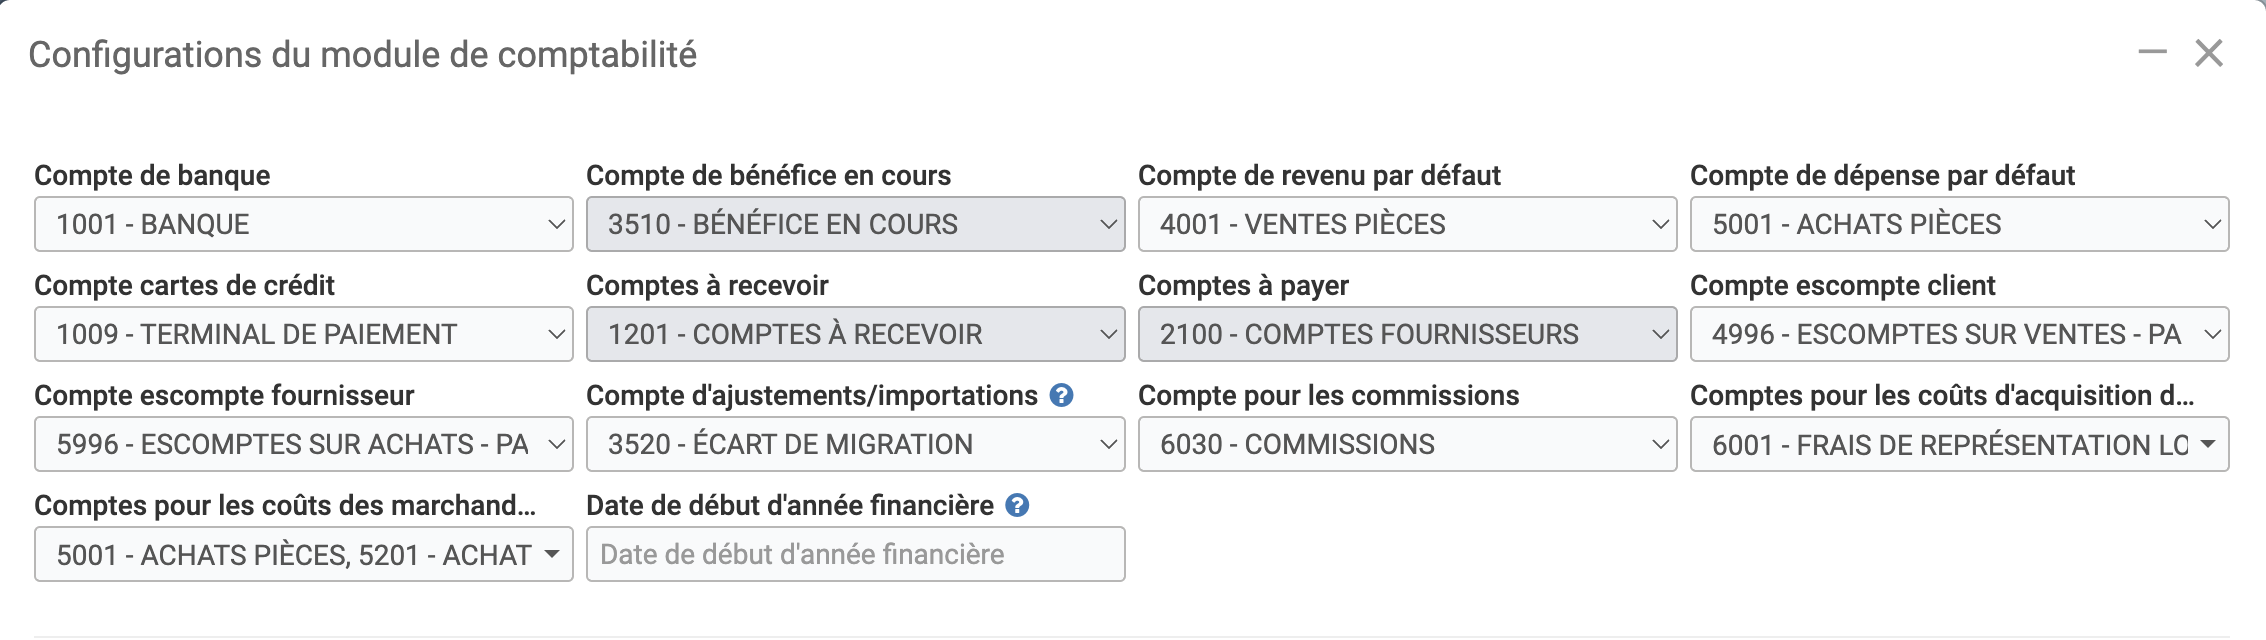This screenshot has width=2266, height=640.
Task: Click help icon beside Date de début d'année financière
Action: tap(1017, 506)
